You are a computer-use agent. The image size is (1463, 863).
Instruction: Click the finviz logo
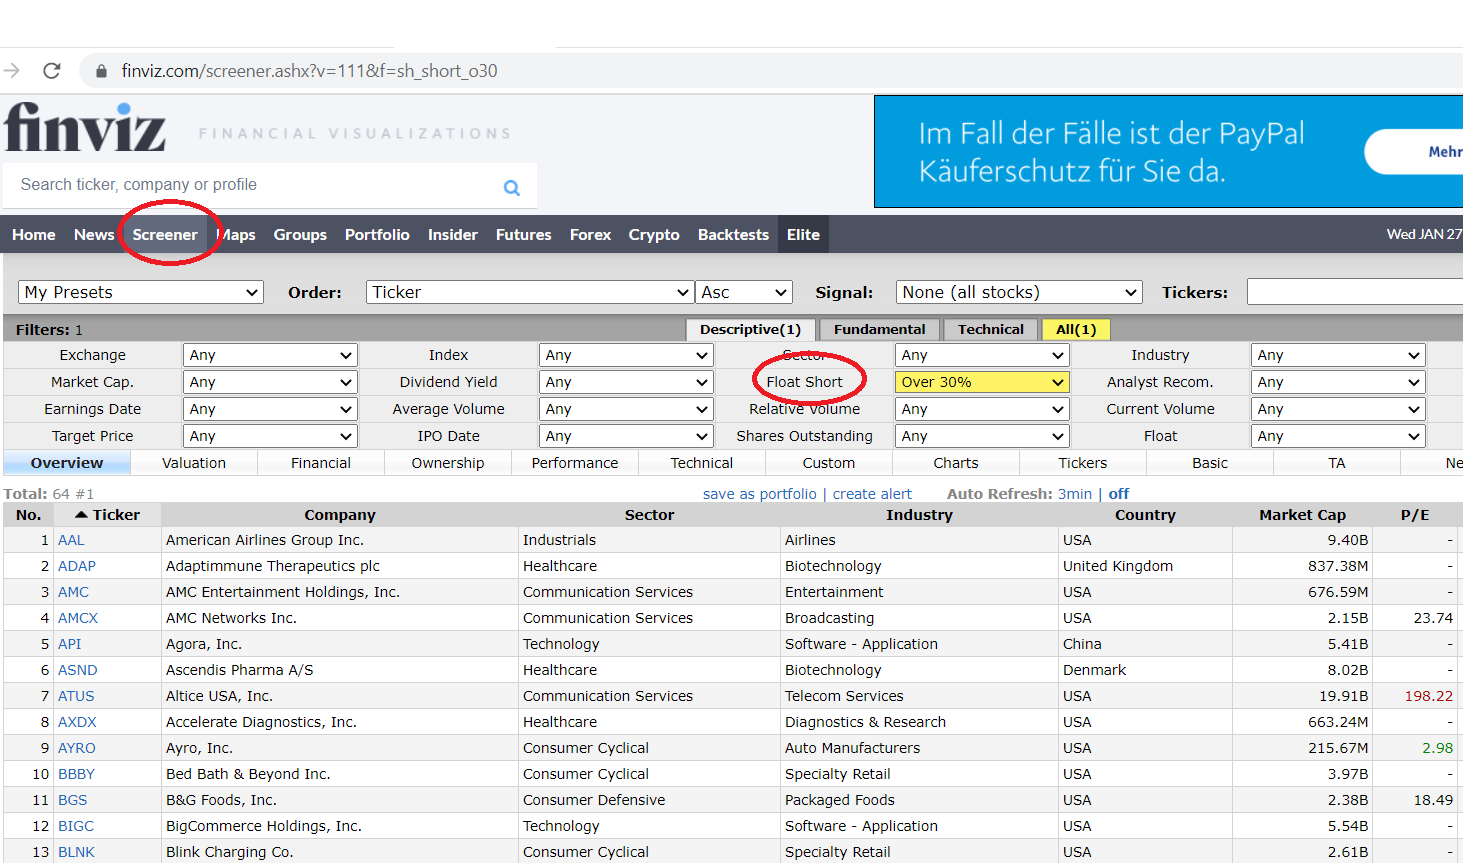[85, 128]
